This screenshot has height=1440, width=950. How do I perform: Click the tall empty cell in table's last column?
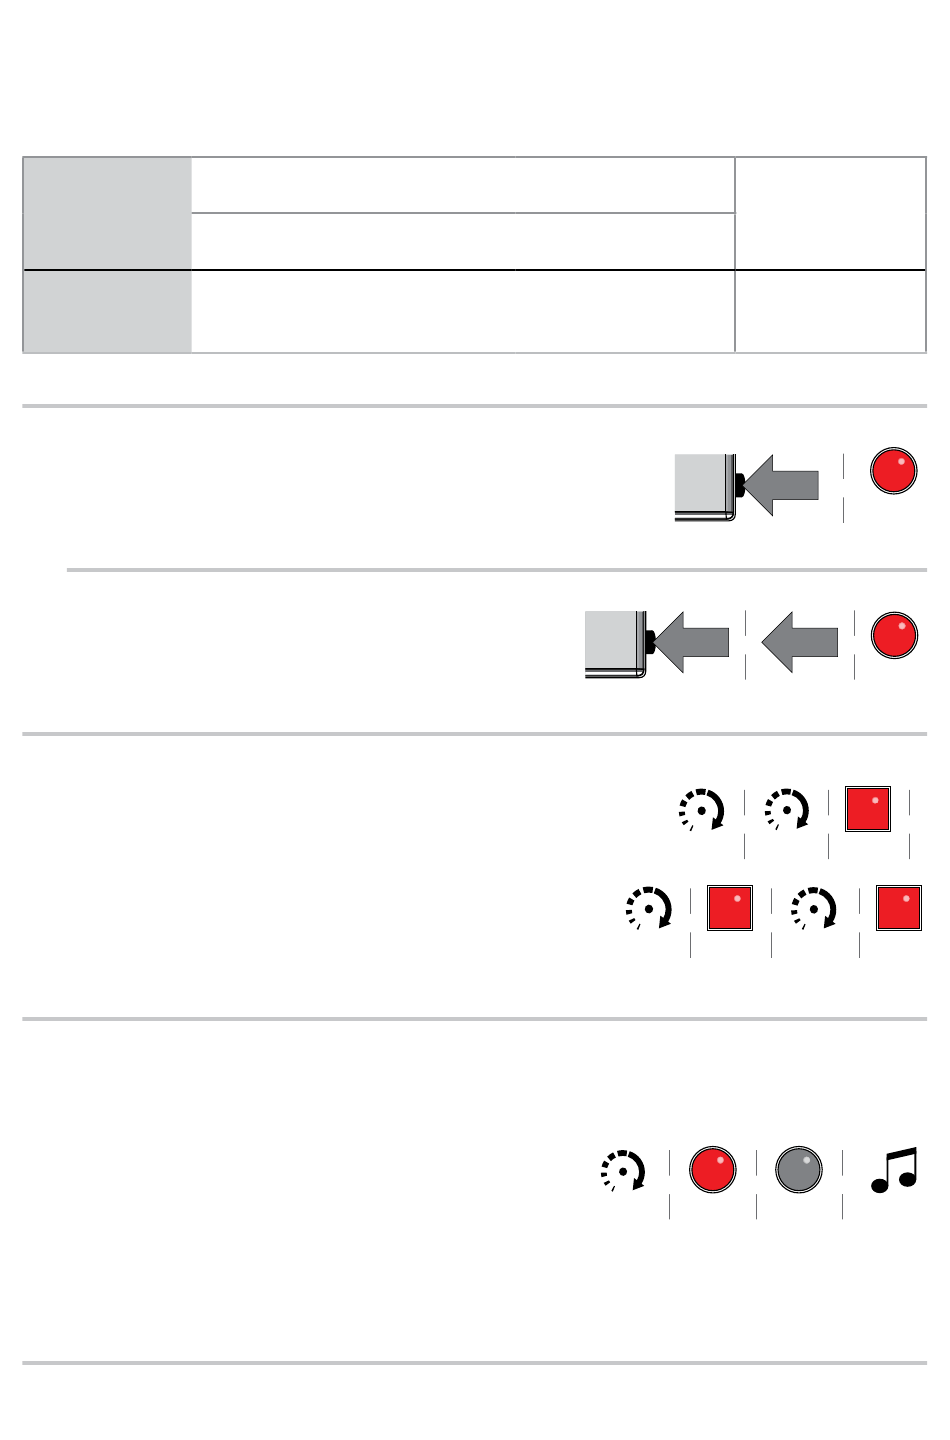point(830,213)
